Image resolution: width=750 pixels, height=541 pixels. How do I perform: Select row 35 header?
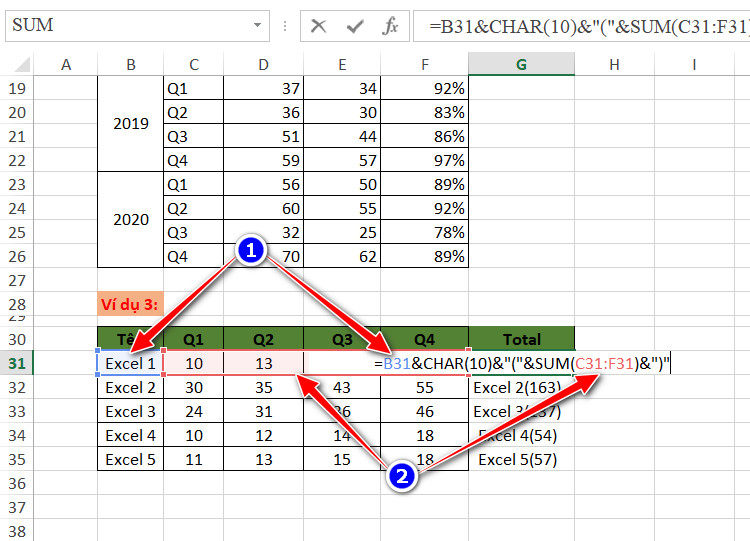click(17, 459)
